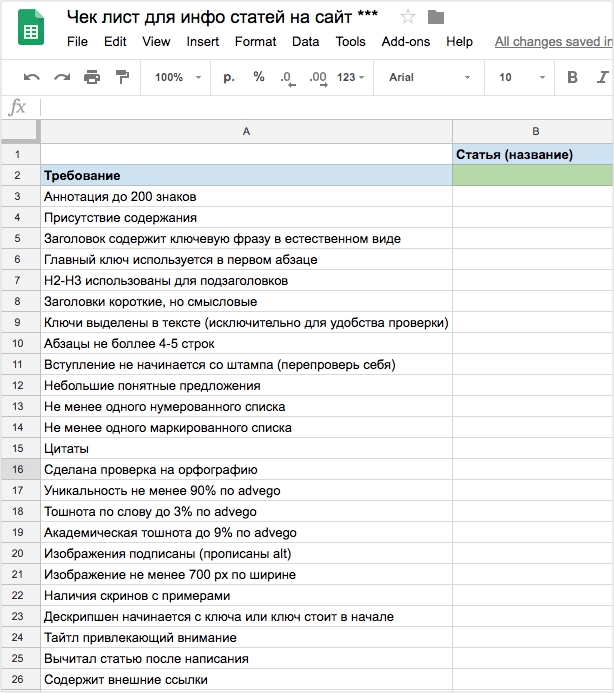Open the Insert menu
Image resolution: width=614 pixels, height=693 pixels.
(203, 41)
